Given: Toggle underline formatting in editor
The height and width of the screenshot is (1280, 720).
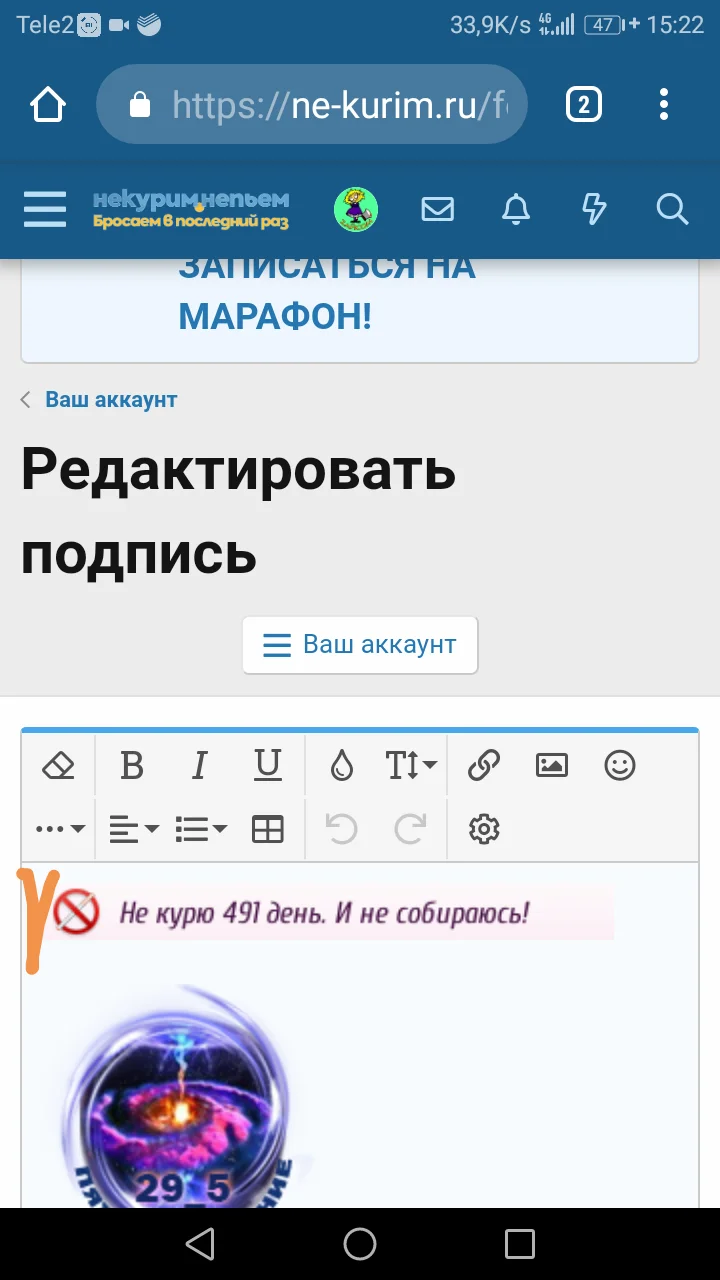Looking at the screenshot, I should [x=268, y=767].
